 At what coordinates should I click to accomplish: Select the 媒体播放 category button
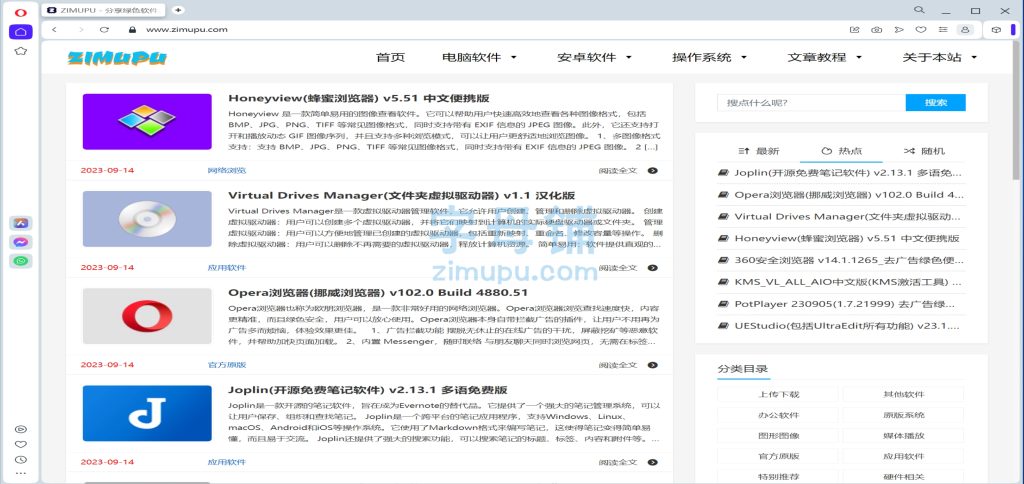903,436
